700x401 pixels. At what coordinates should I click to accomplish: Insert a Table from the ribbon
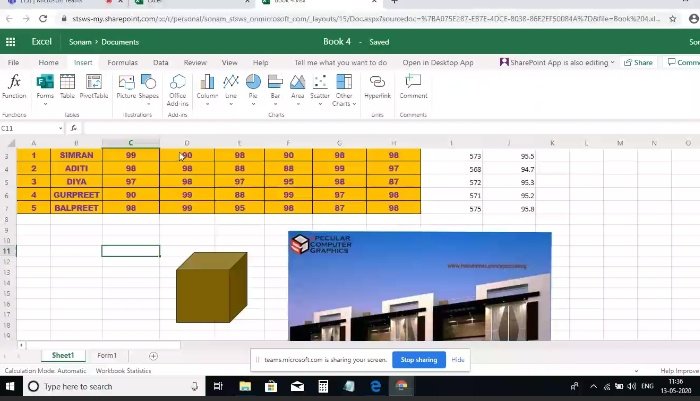point(67,87)
